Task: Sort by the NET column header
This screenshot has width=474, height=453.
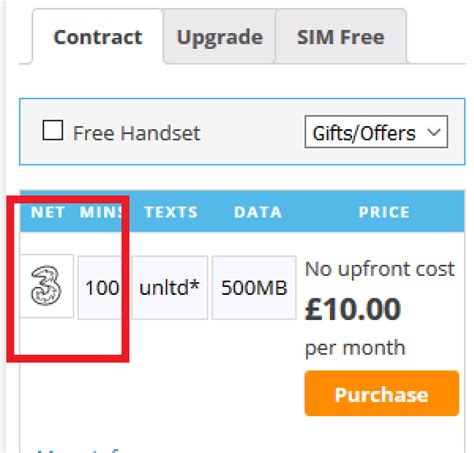Action: (x=48, y=212)
